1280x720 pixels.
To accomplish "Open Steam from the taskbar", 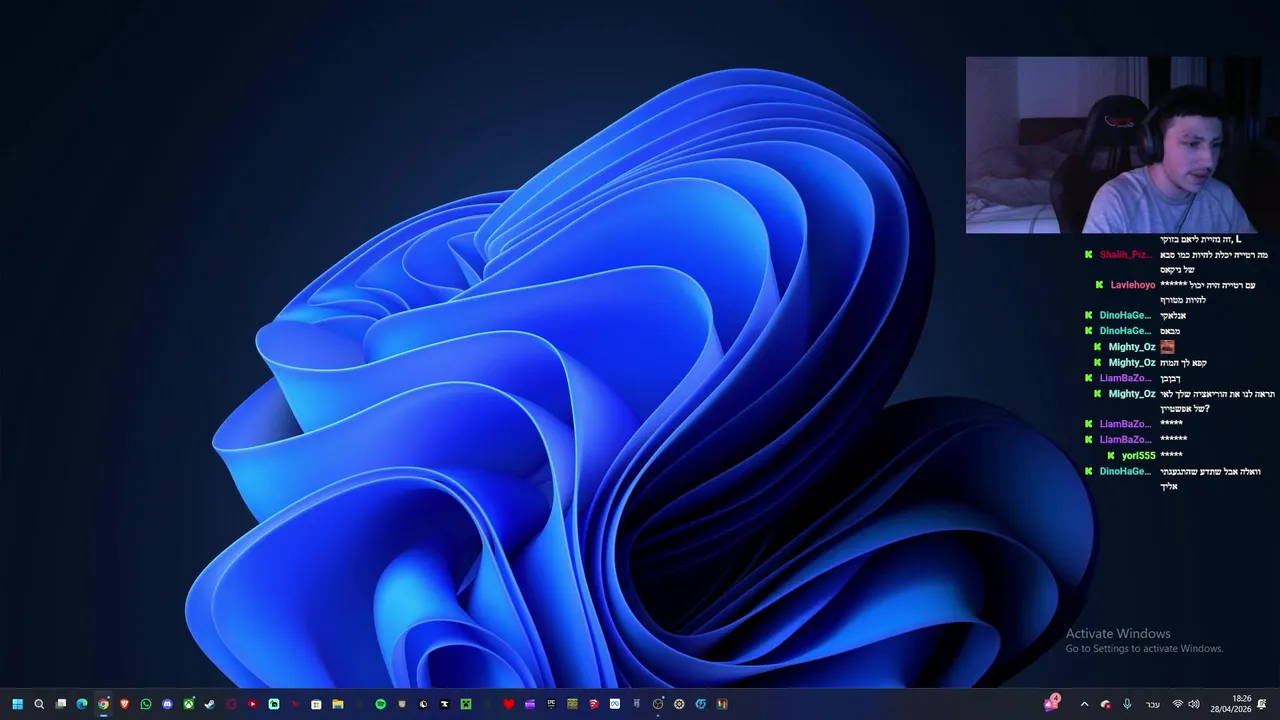I will 209,704.
